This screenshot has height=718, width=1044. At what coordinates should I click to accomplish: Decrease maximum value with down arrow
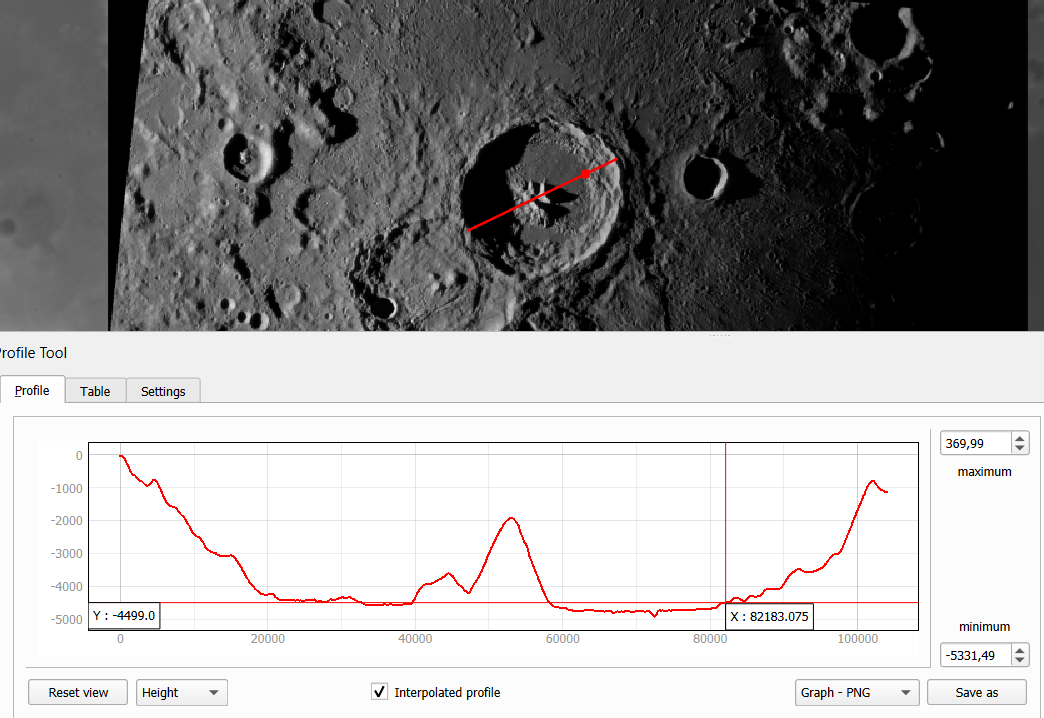click(1019, 448)
